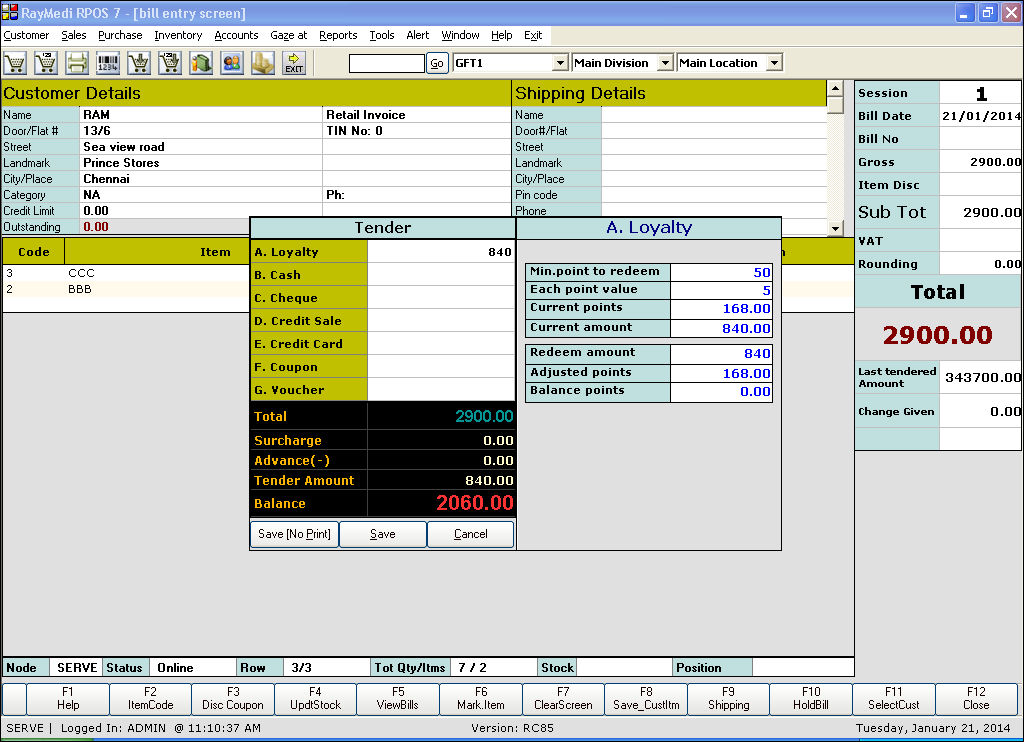1024x742 pixels.
Task: Open the customers people icon
Action: tap(232, 63)
